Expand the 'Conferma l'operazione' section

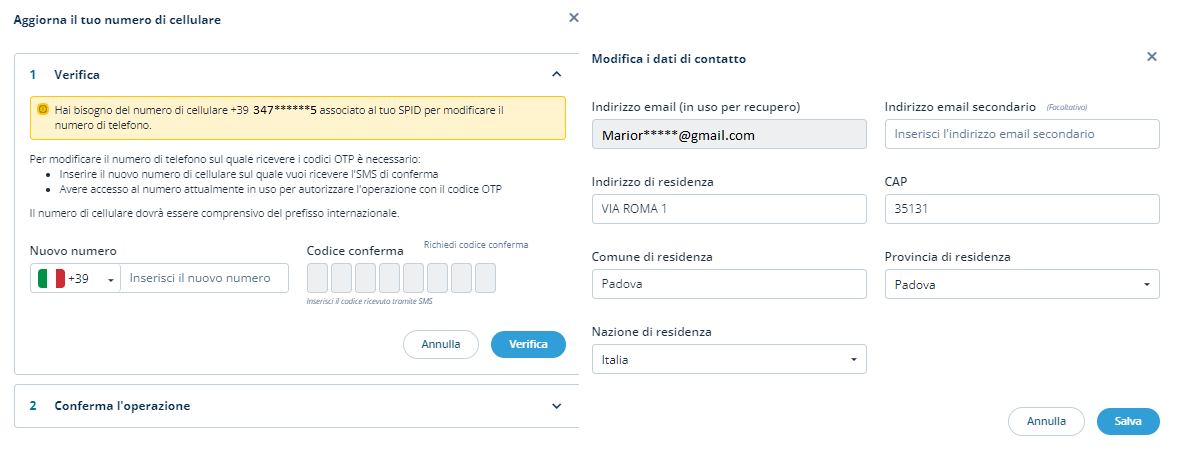557,406
